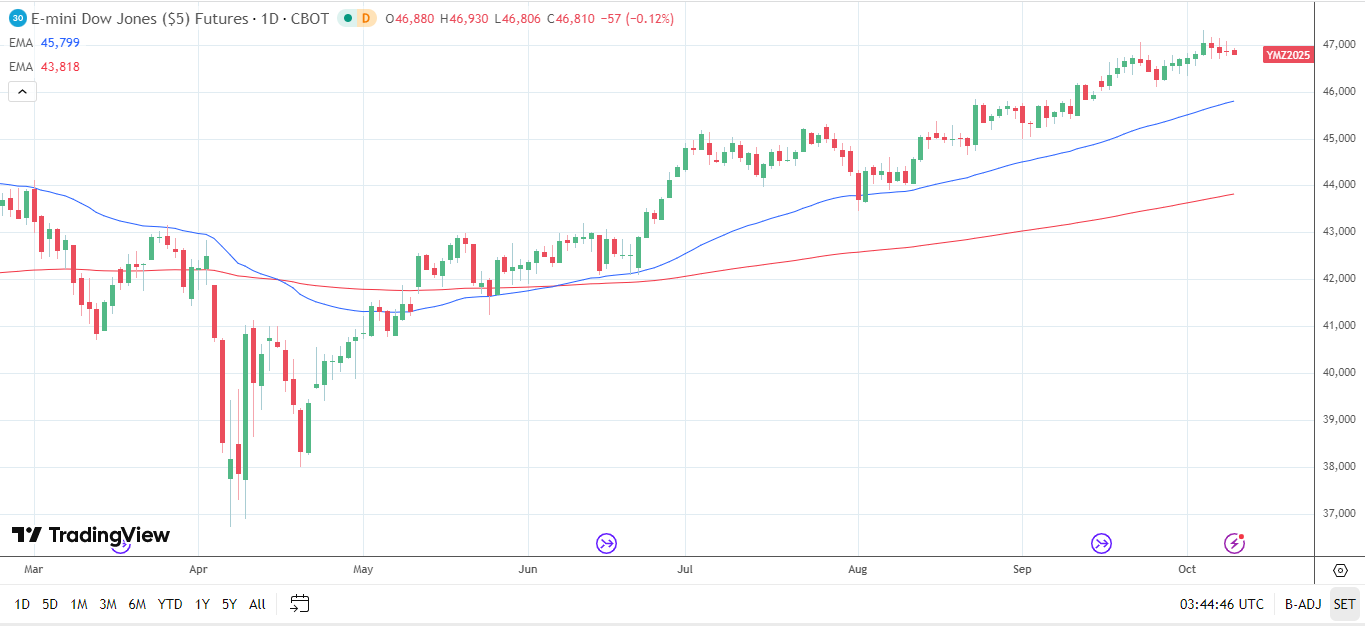Image resolution: width=1365 pixels, height=626 pixels.
Task: Open the chart settings gear icon
Action: click(x=1340, y=570)
